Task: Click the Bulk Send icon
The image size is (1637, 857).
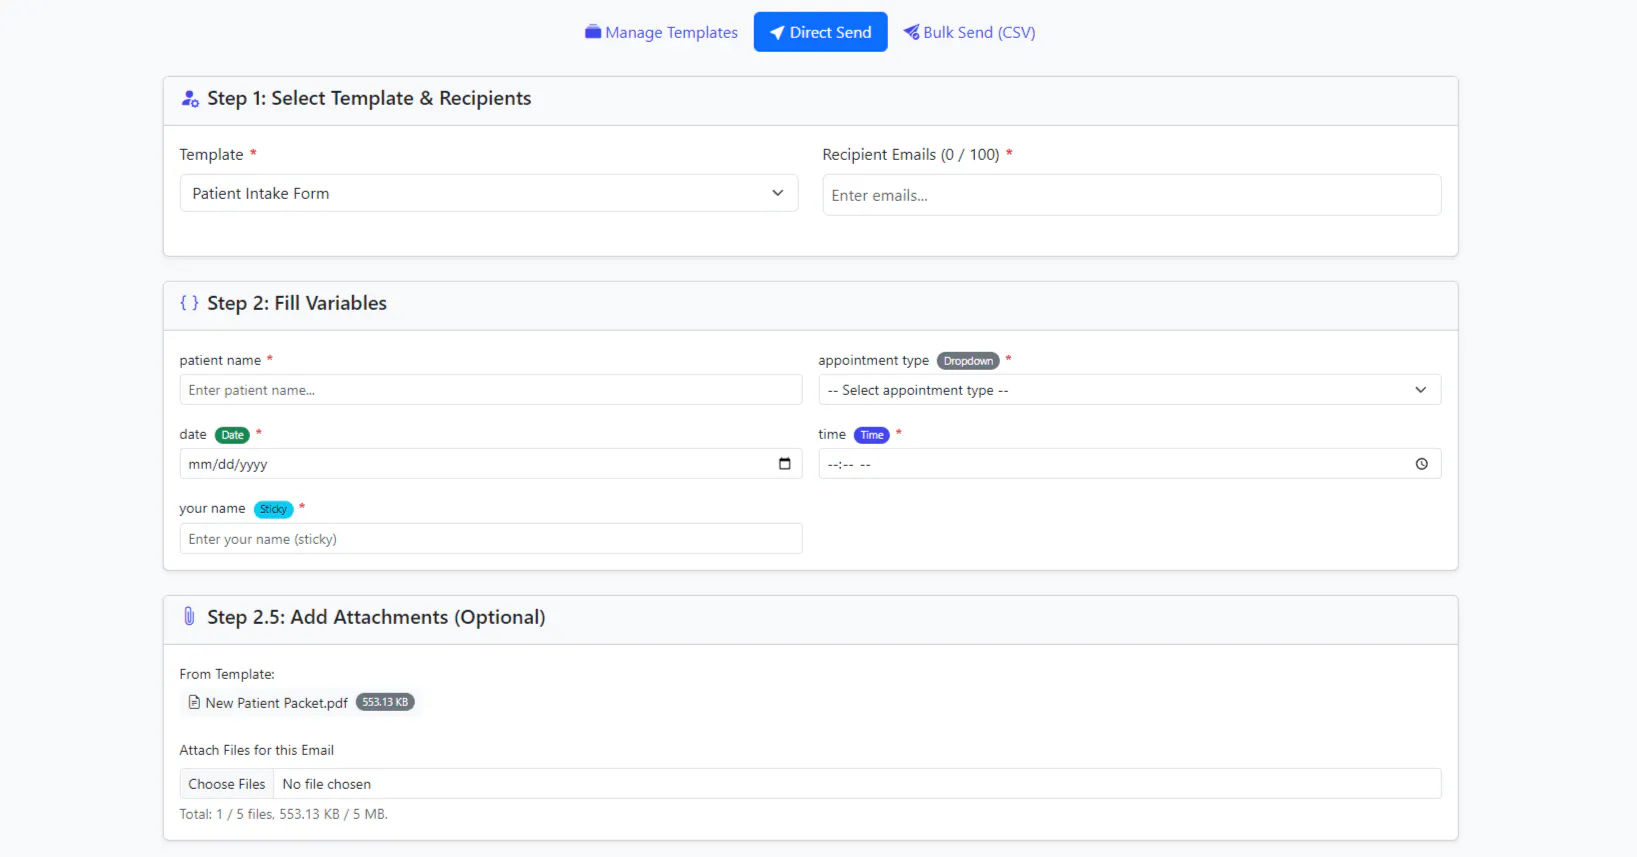Action: [x=911, y=32]
